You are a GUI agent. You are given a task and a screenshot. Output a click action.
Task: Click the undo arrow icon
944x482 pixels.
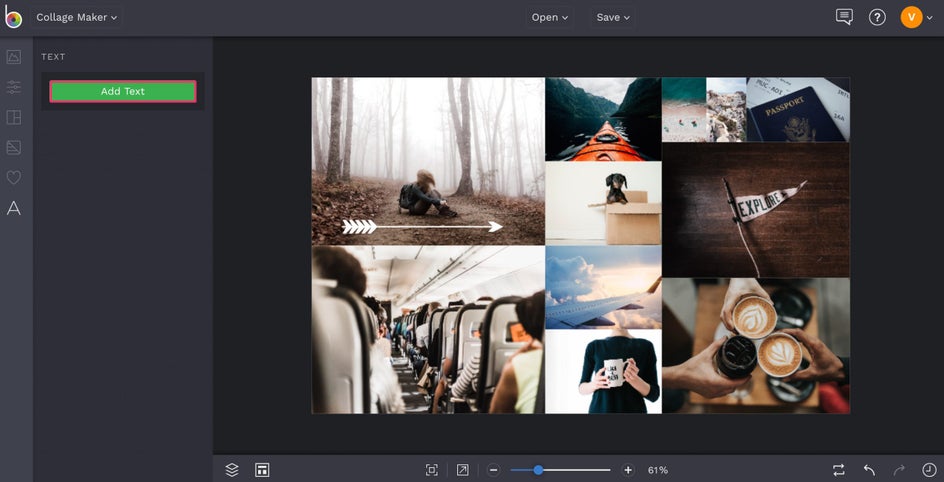pos(869,470)
